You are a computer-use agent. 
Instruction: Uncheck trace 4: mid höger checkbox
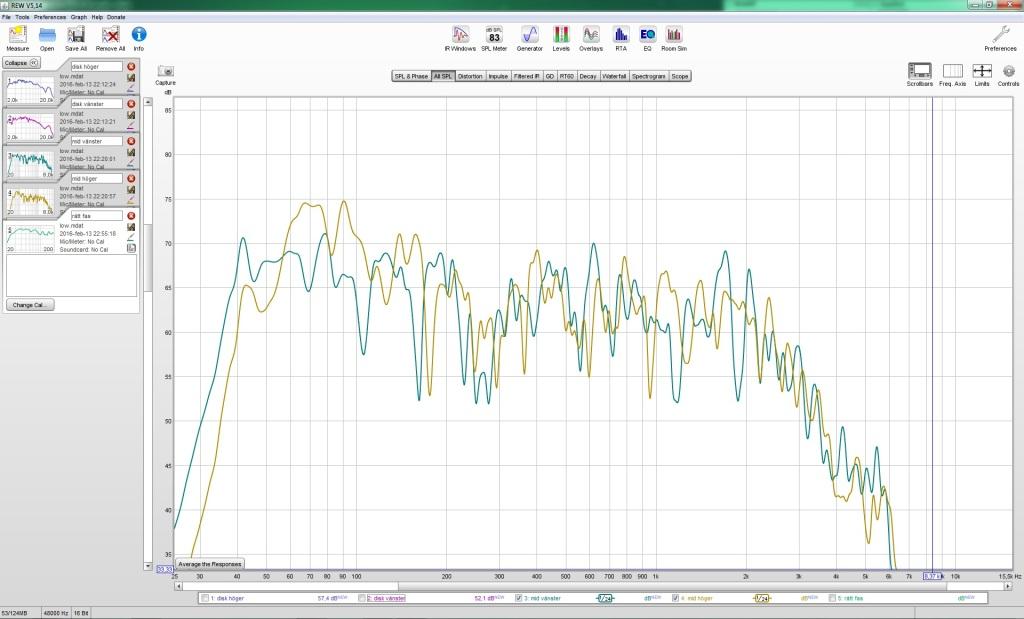675,598
